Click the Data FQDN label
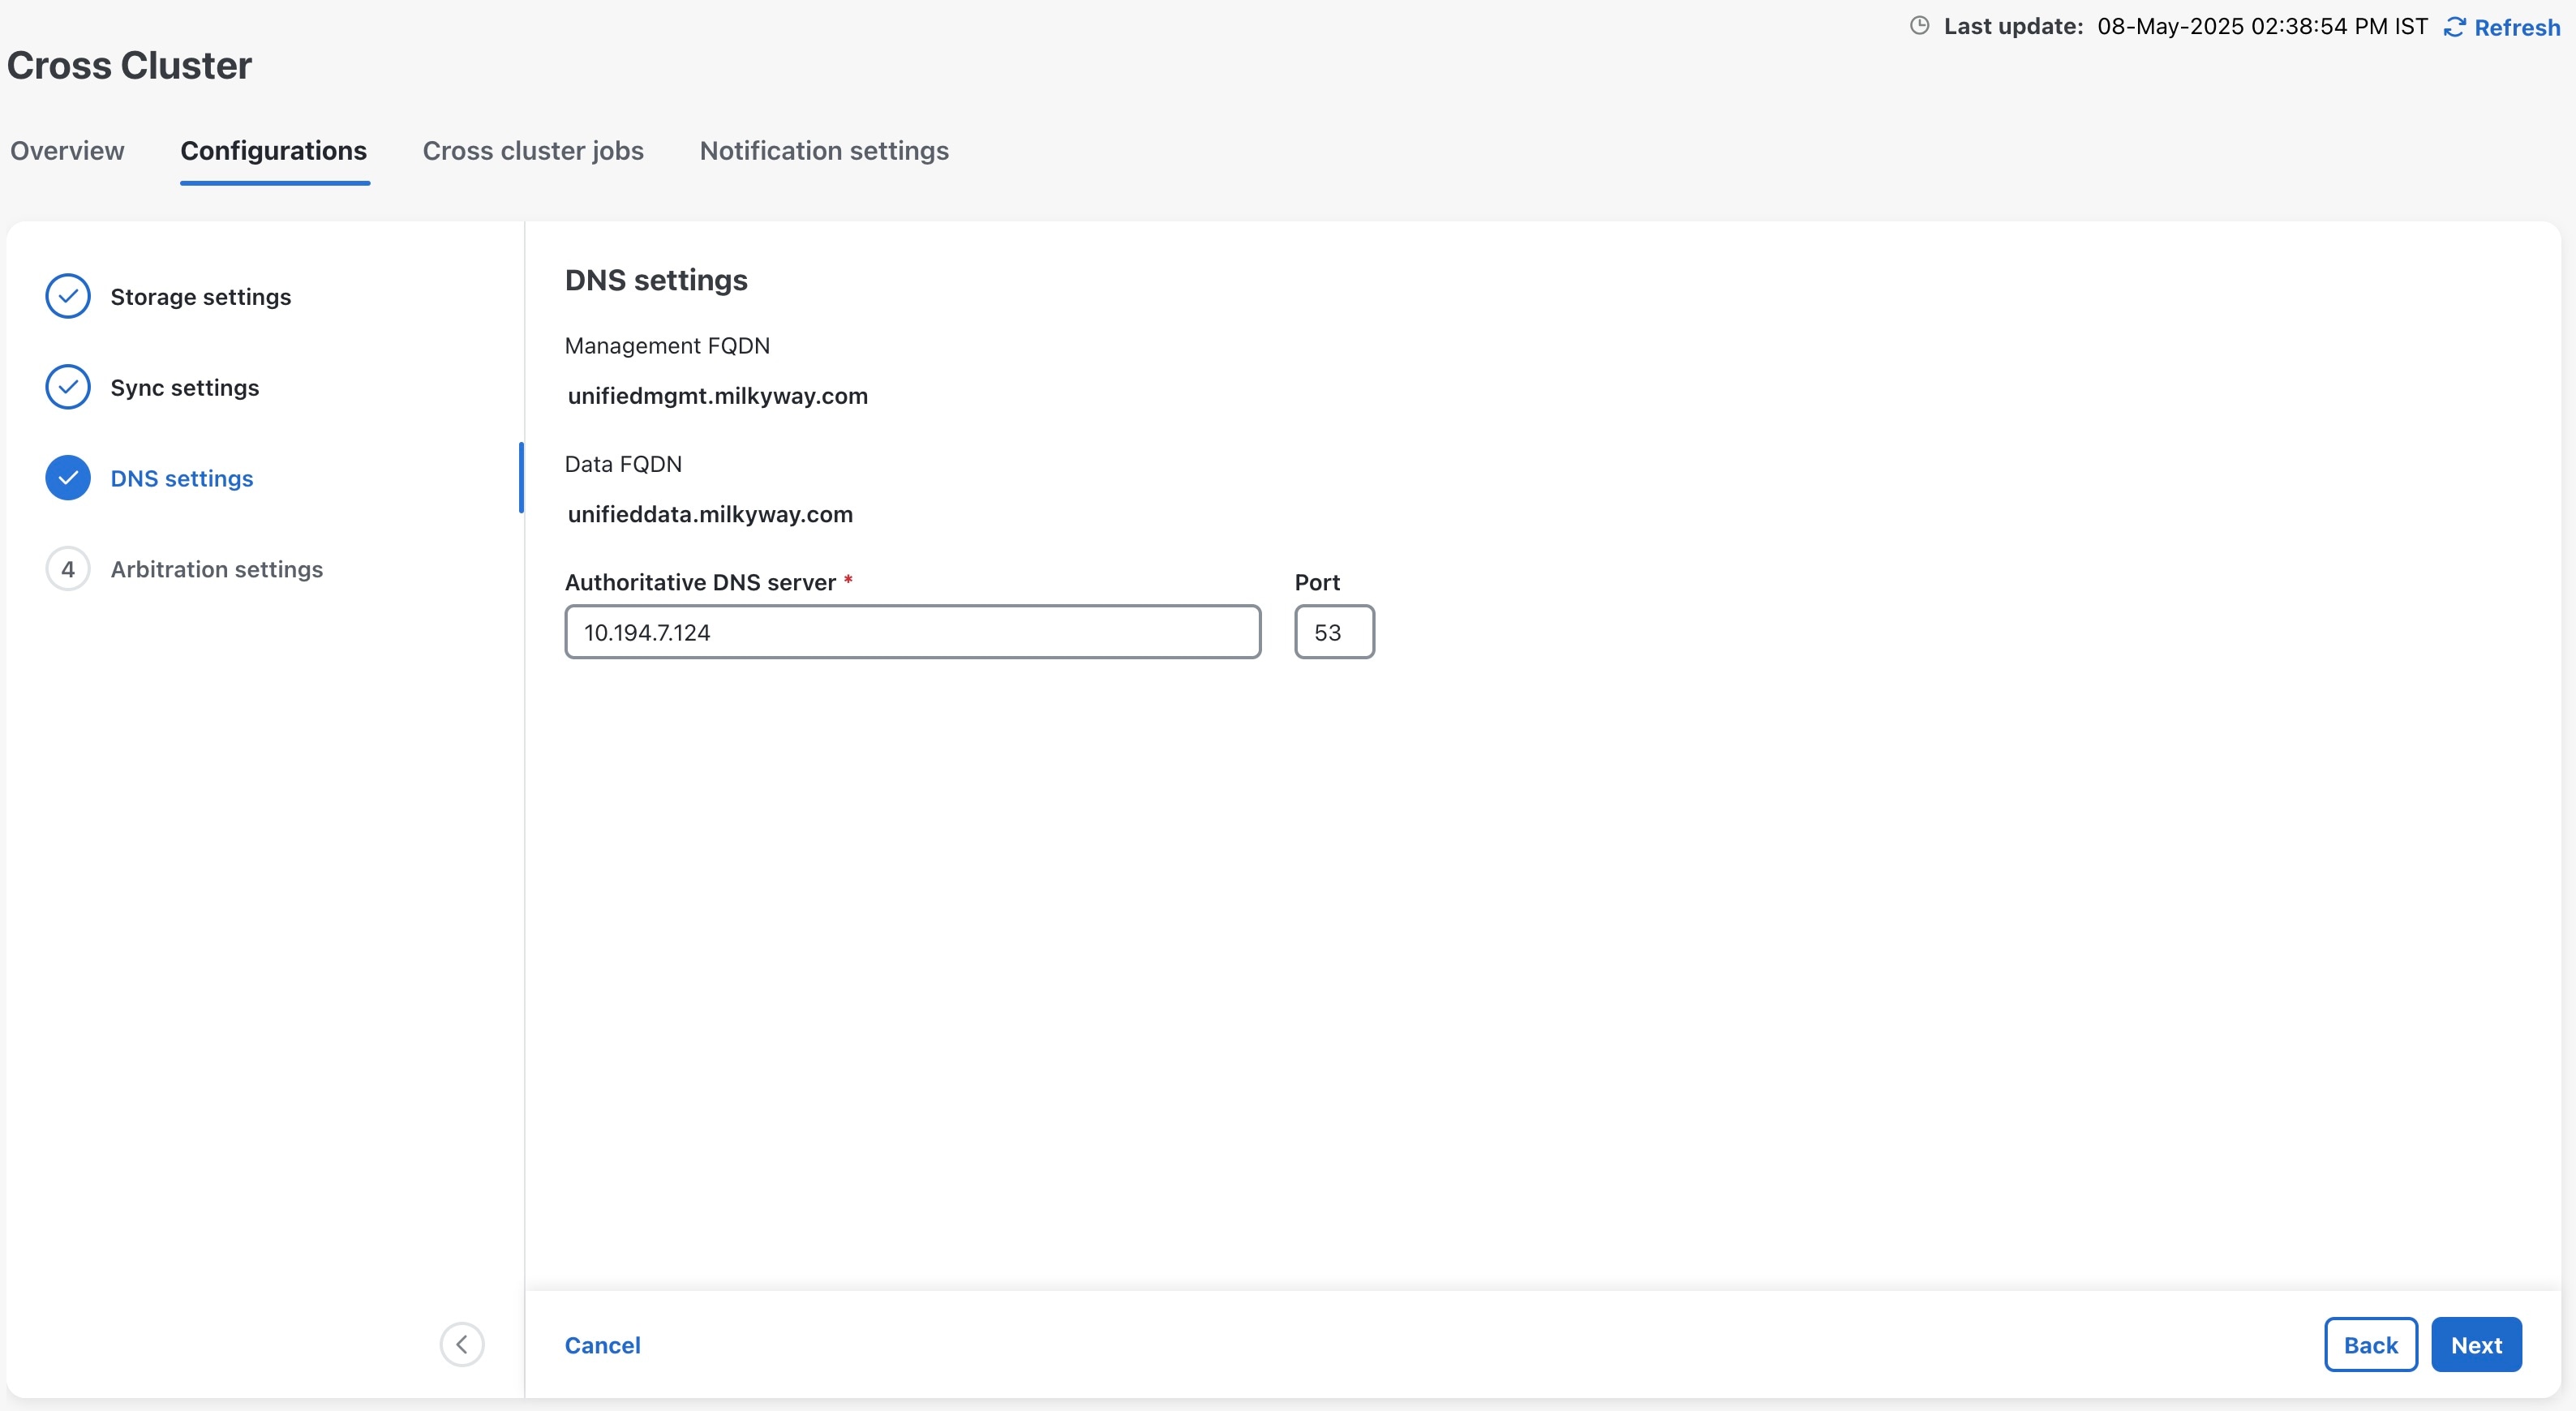The width and height of the screenshot is (2576, 1411). pyautogui.click(x=623, y=464)
